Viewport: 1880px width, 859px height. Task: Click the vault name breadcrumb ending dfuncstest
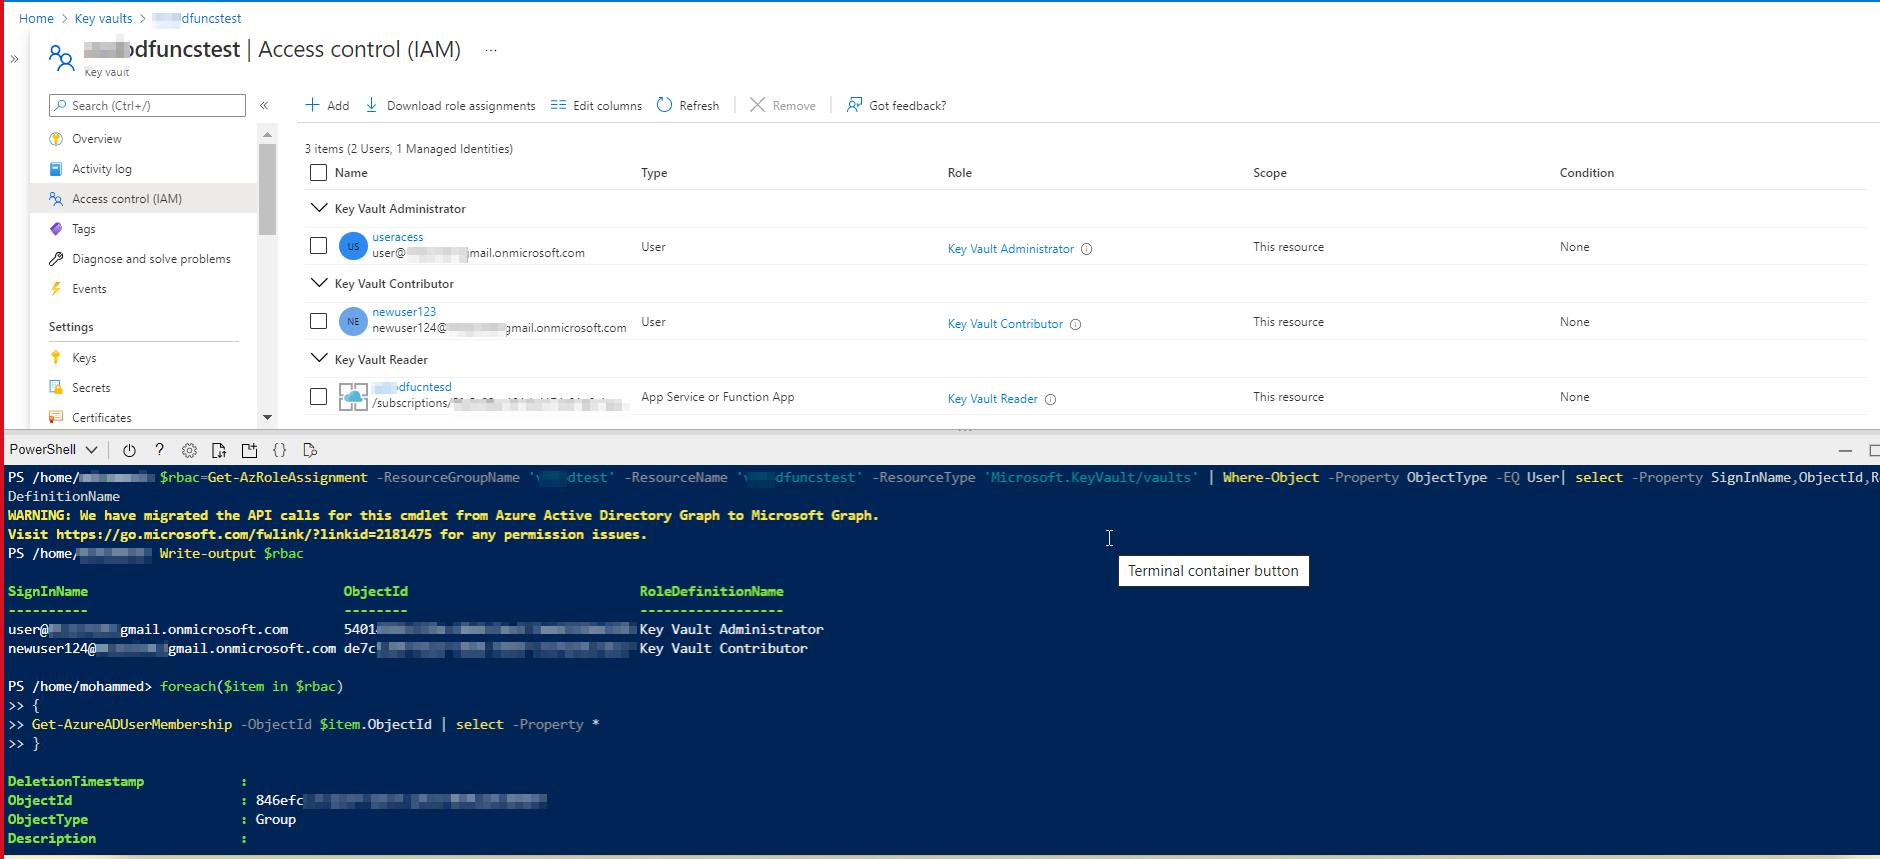point(197,18)
